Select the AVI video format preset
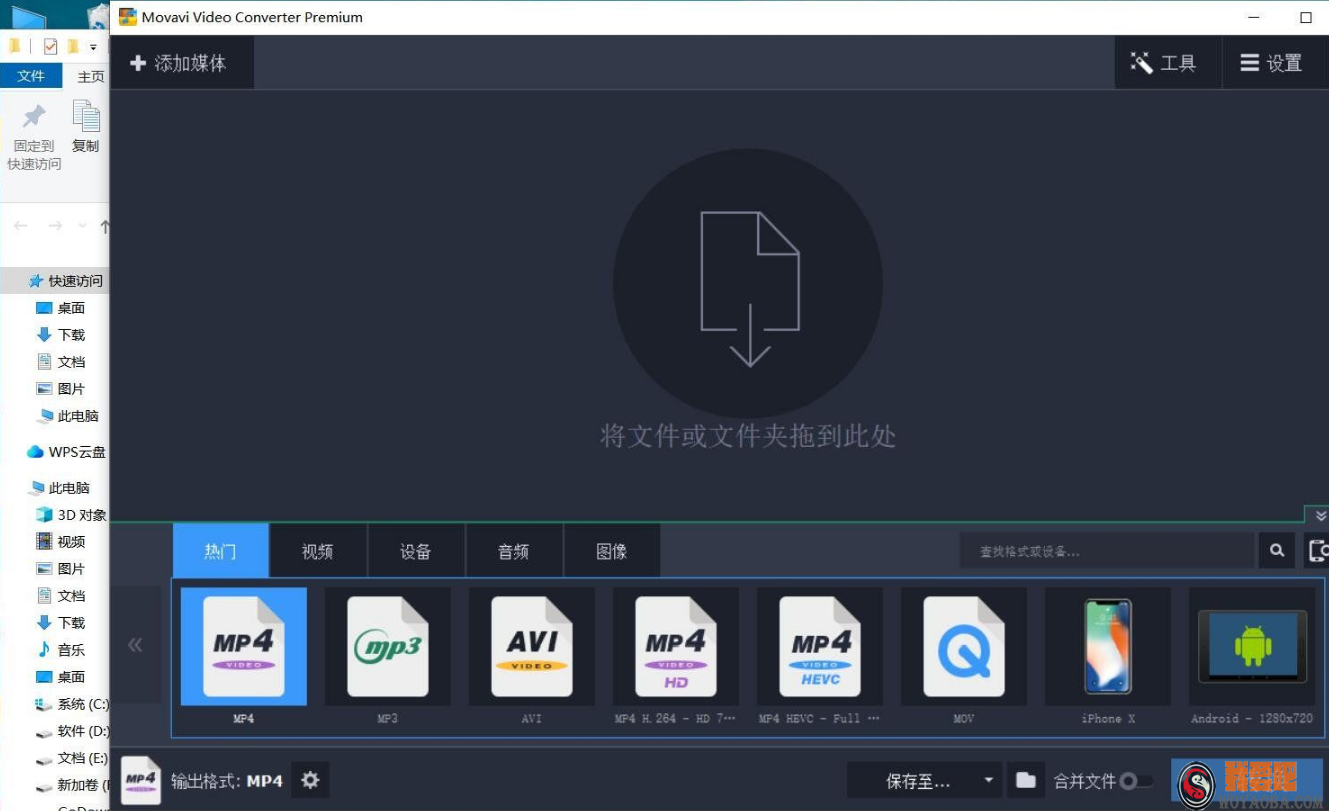 (x=531, y=646)
